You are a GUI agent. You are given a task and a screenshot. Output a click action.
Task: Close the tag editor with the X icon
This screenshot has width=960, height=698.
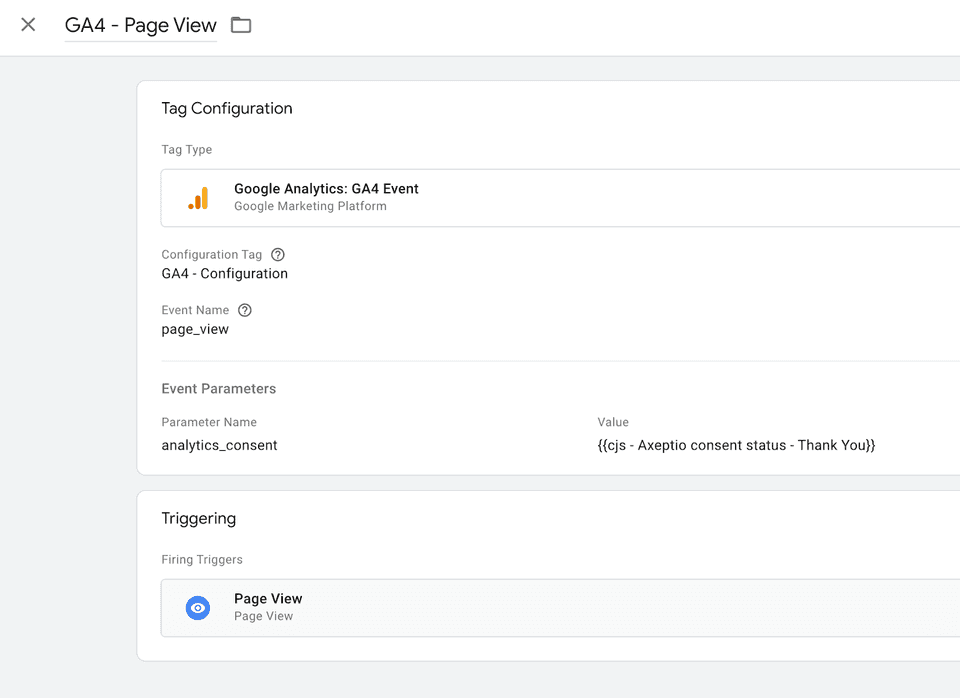28,25
